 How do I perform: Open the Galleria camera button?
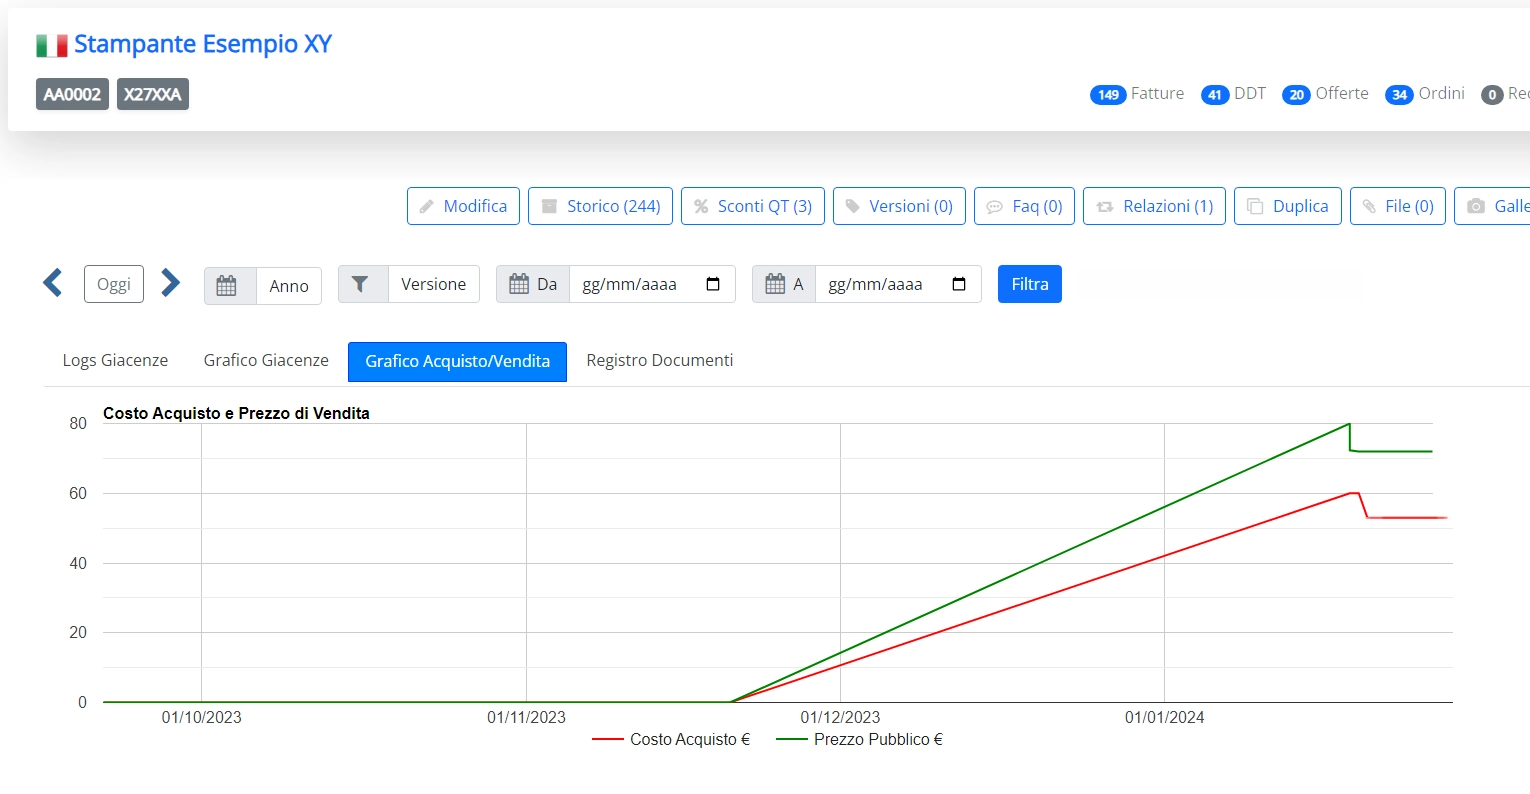click(x=1494, y=206)
